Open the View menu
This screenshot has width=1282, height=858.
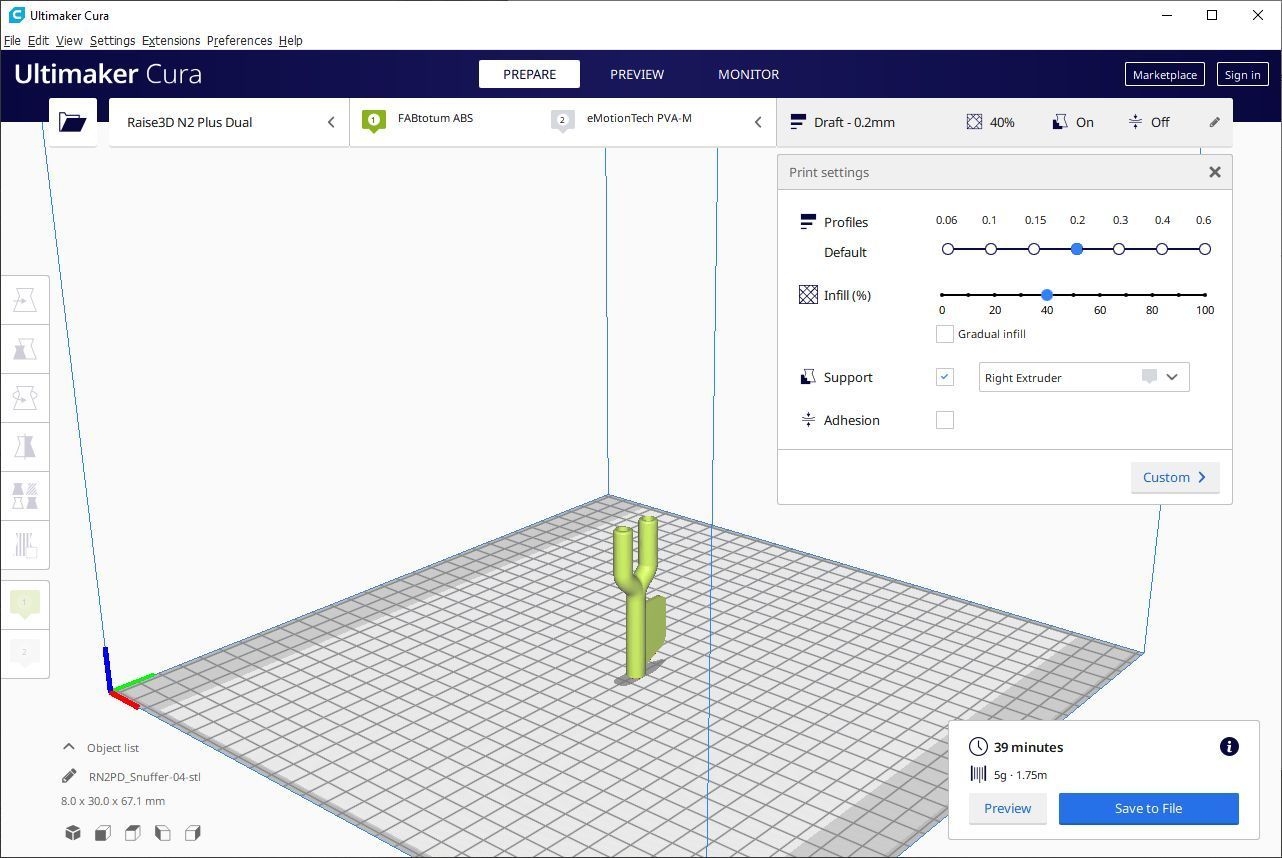[69, 41]
